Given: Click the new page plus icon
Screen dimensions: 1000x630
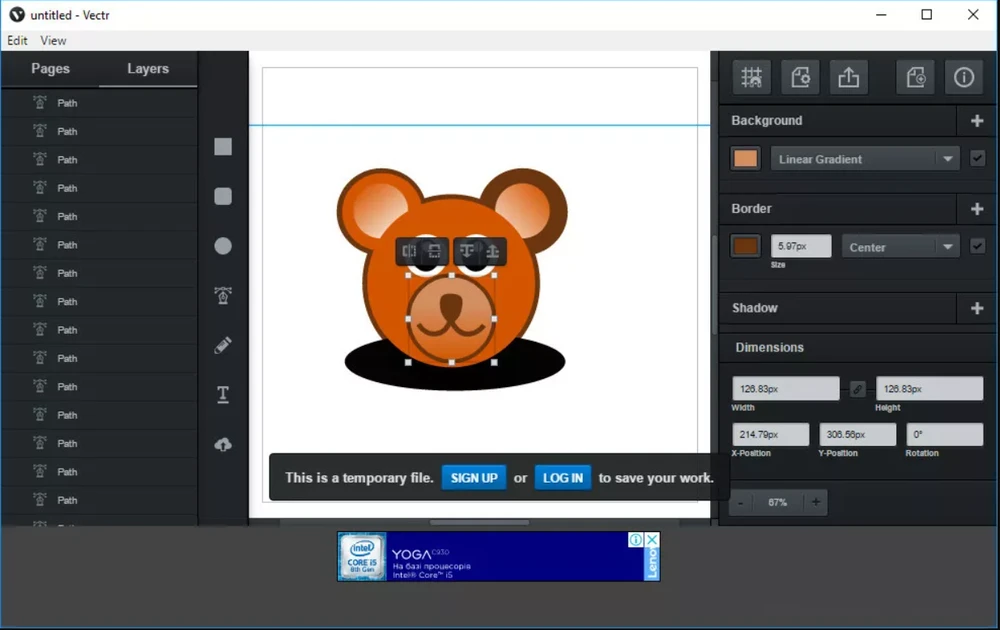Looking at the screenshot, I should pos(915,78).
